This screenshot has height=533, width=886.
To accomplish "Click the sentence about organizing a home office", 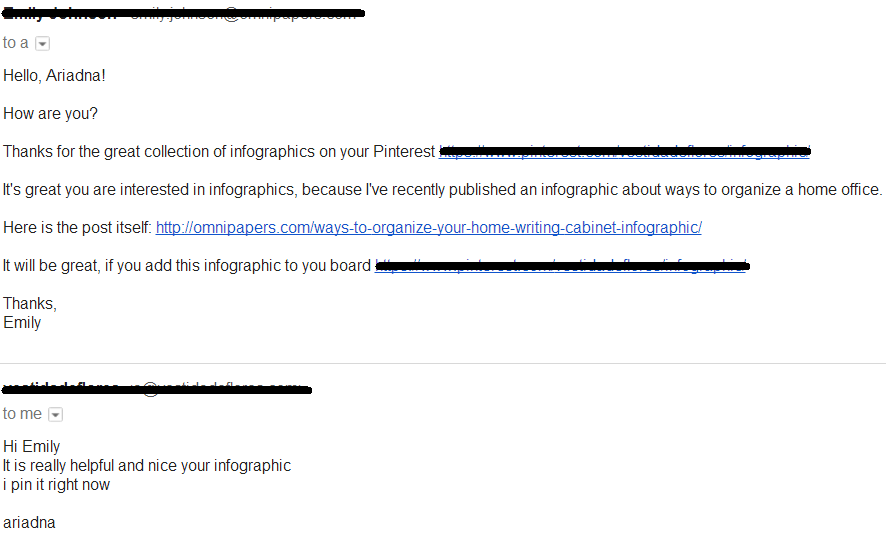I will pyautogui.click(x=442, y=189).
